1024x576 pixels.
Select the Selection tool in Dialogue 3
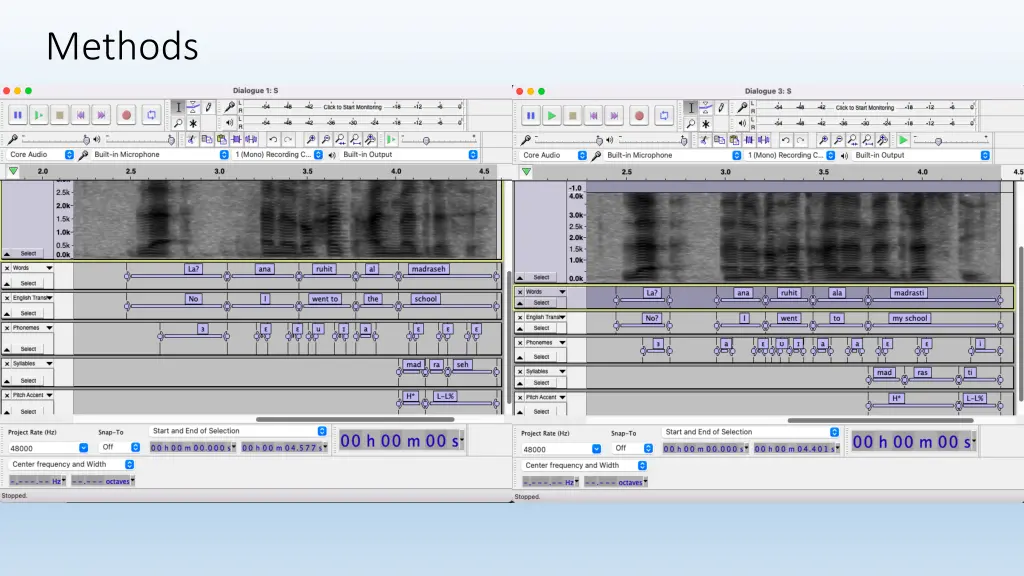click(691, 108)
